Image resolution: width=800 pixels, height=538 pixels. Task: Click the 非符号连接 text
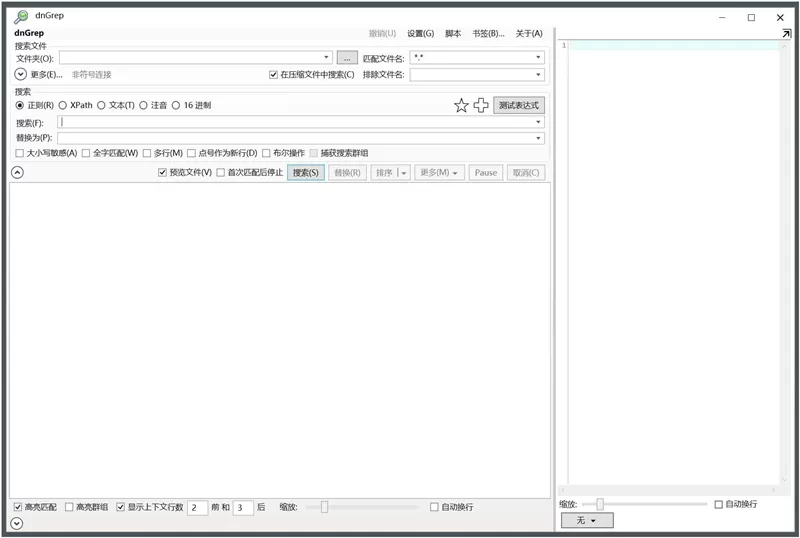91,75
